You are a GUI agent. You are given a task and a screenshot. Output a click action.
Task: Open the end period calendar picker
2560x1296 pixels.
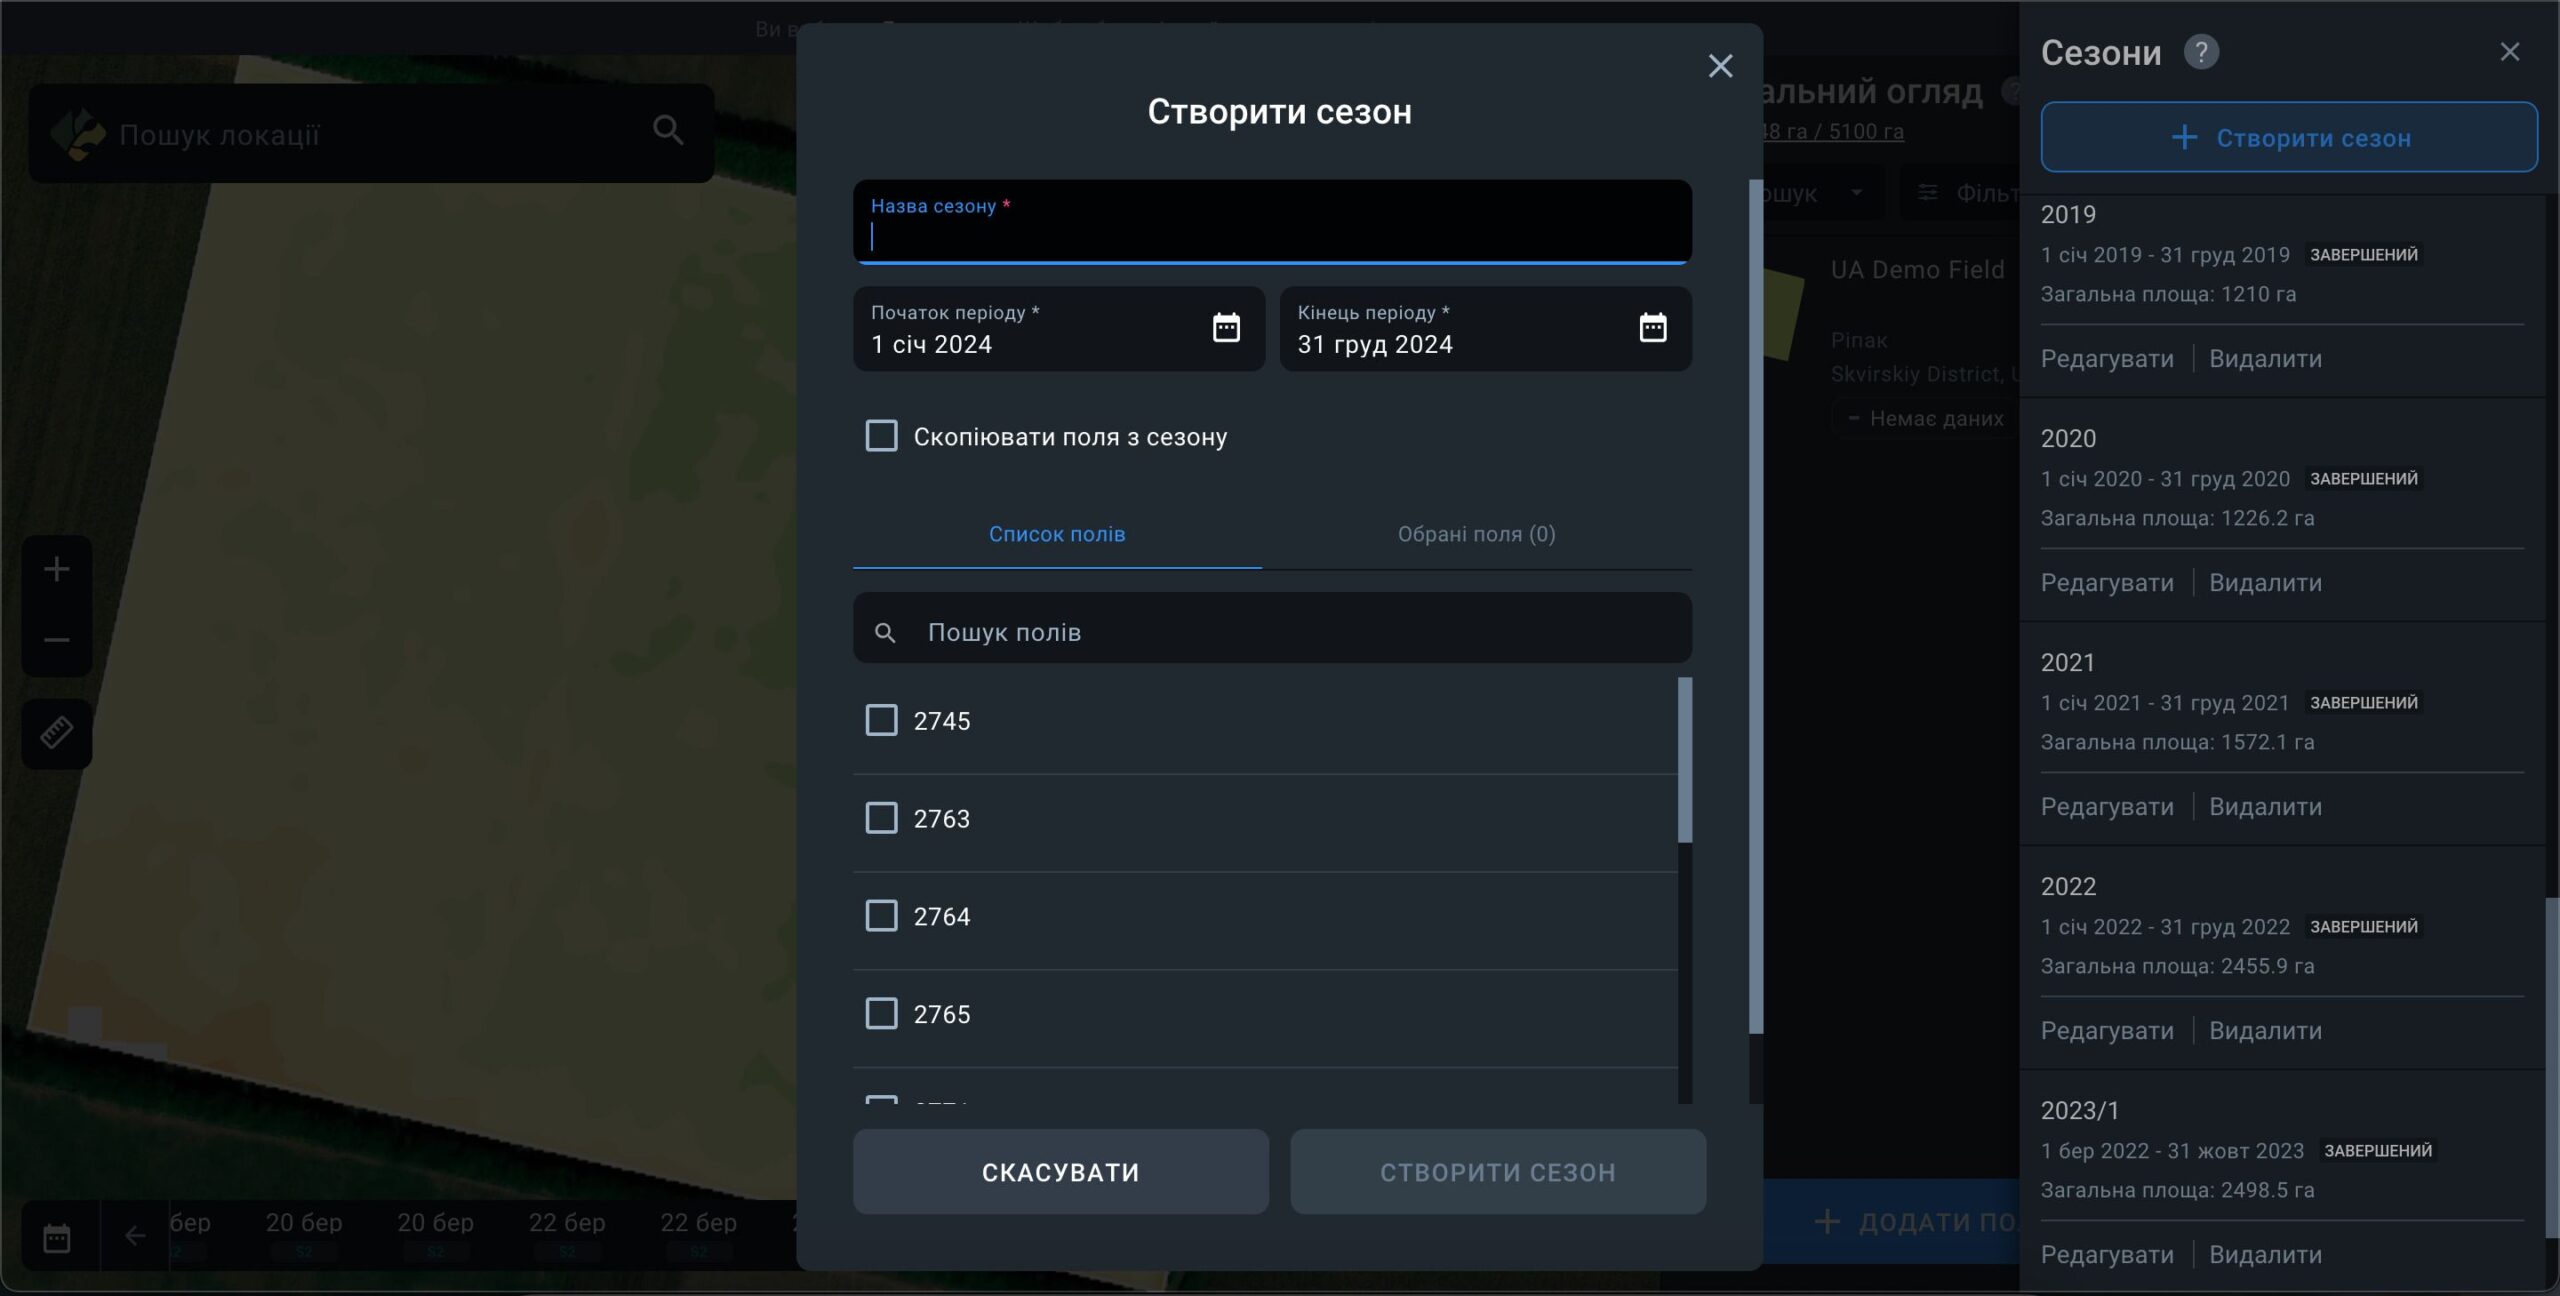click(x=1652, y=328)
